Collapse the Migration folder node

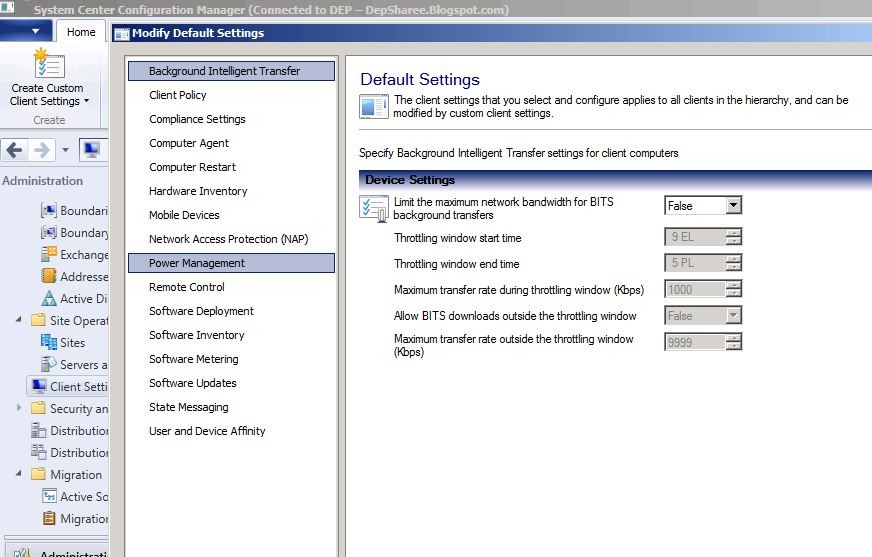19,474
